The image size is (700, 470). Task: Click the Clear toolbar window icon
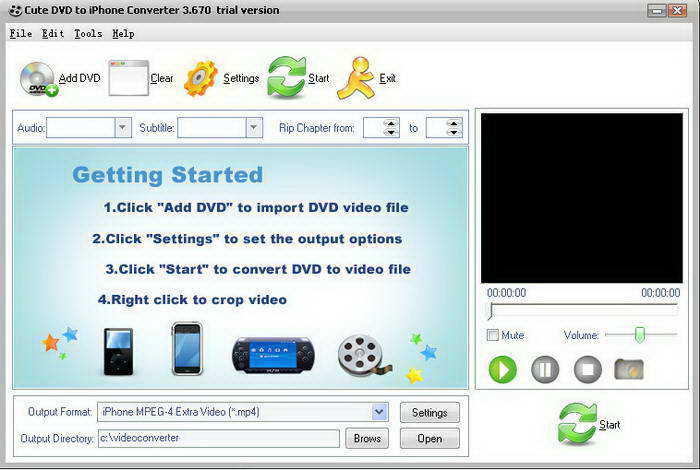click(x=129, y=78)
